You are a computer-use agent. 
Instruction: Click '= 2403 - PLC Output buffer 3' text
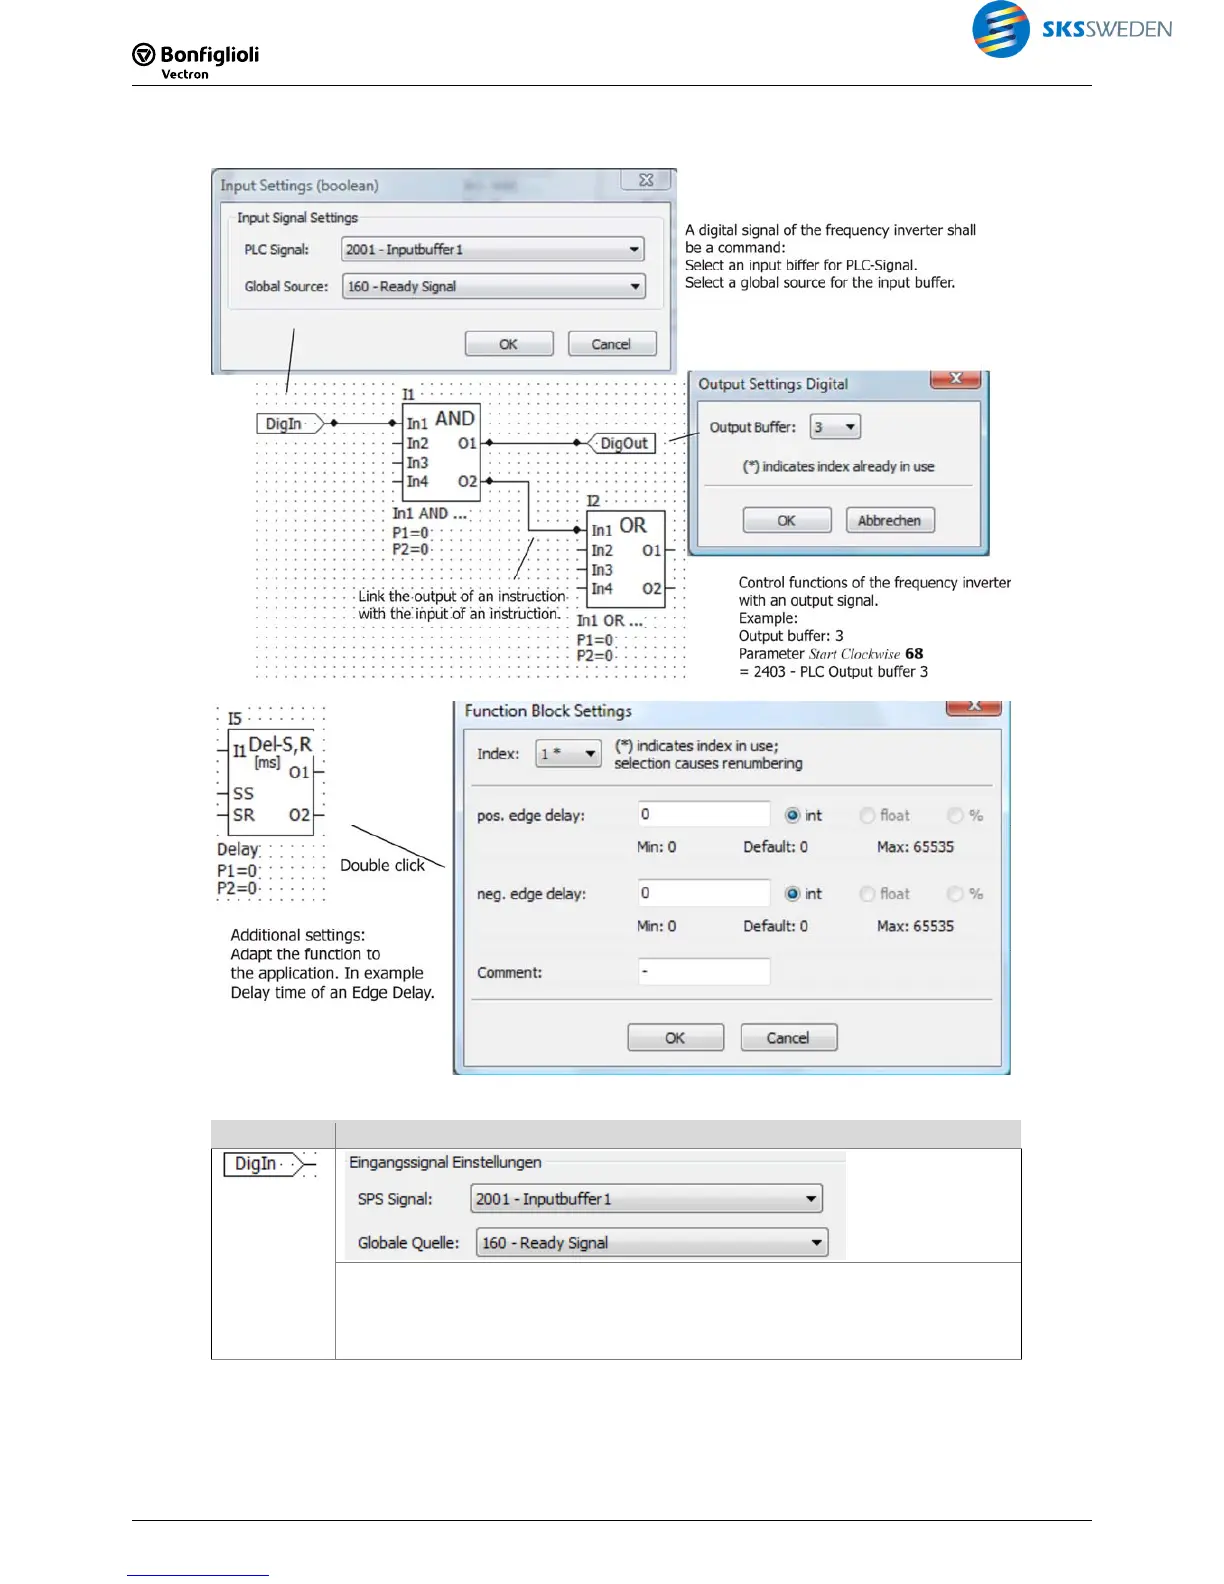[x=834, y=672]
